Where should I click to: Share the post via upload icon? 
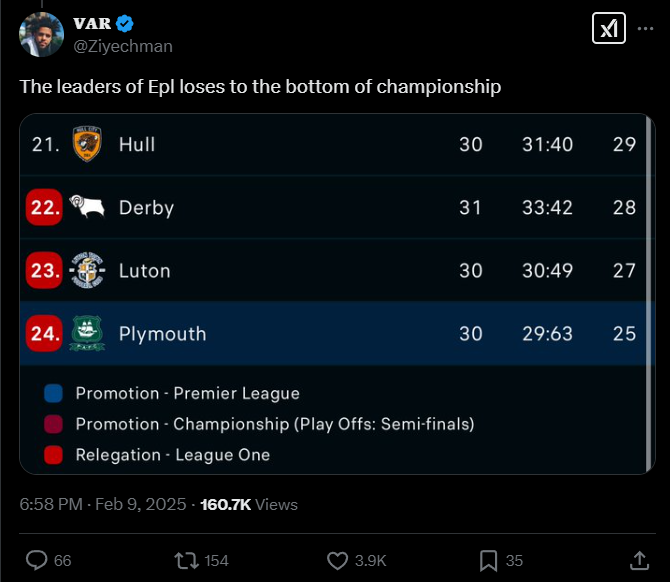(x=639, y=560)
